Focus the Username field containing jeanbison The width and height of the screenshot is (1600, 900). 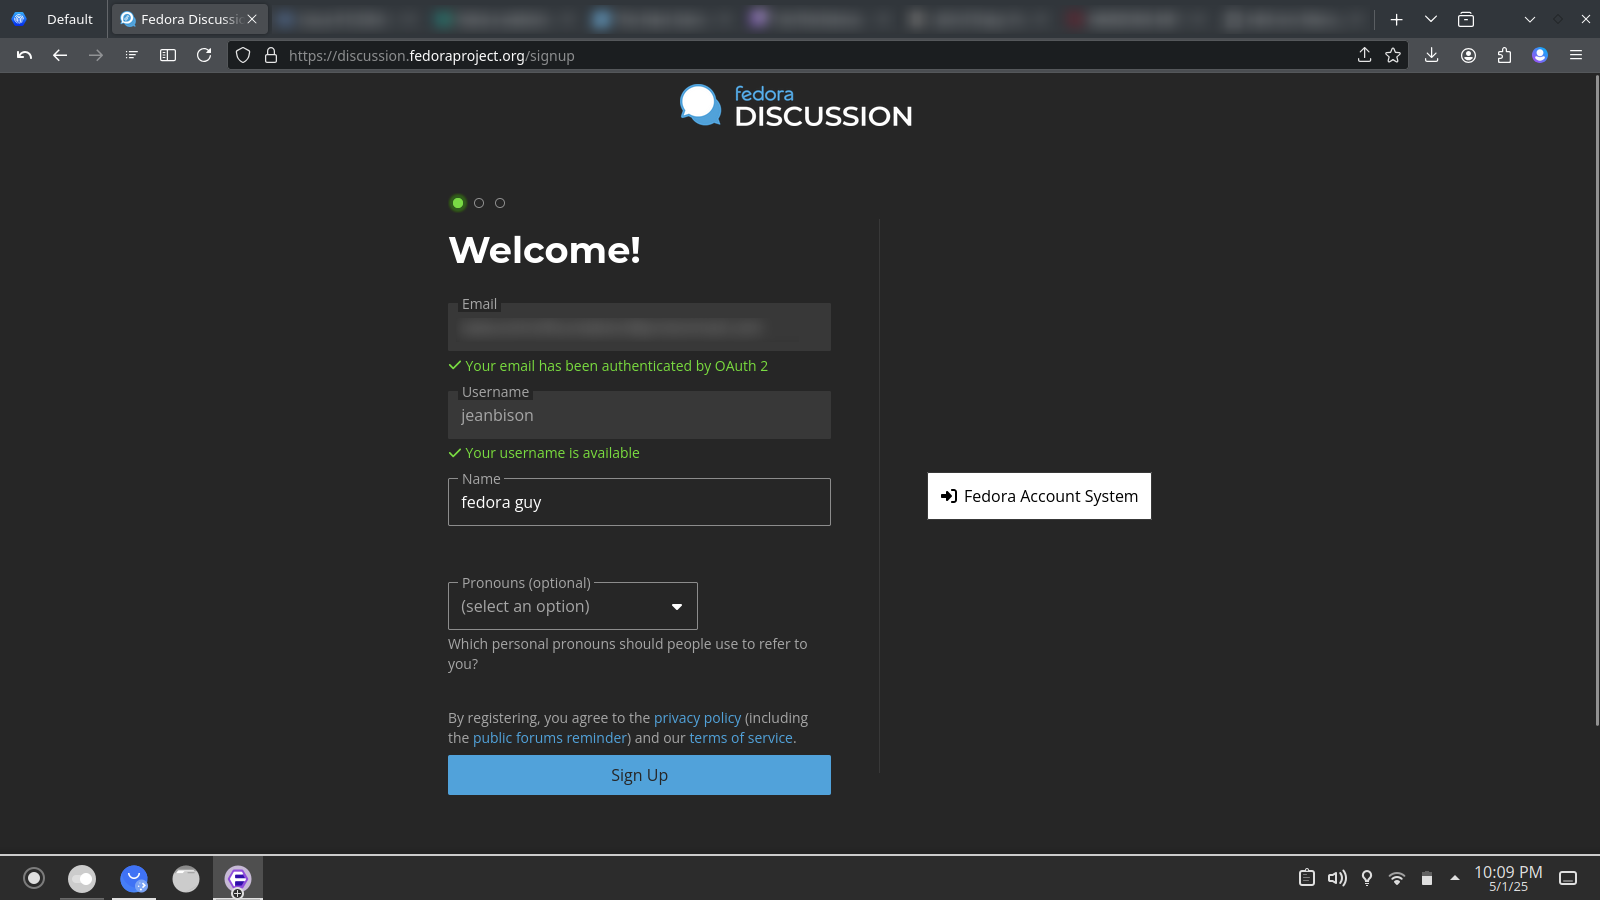[639, 415]
